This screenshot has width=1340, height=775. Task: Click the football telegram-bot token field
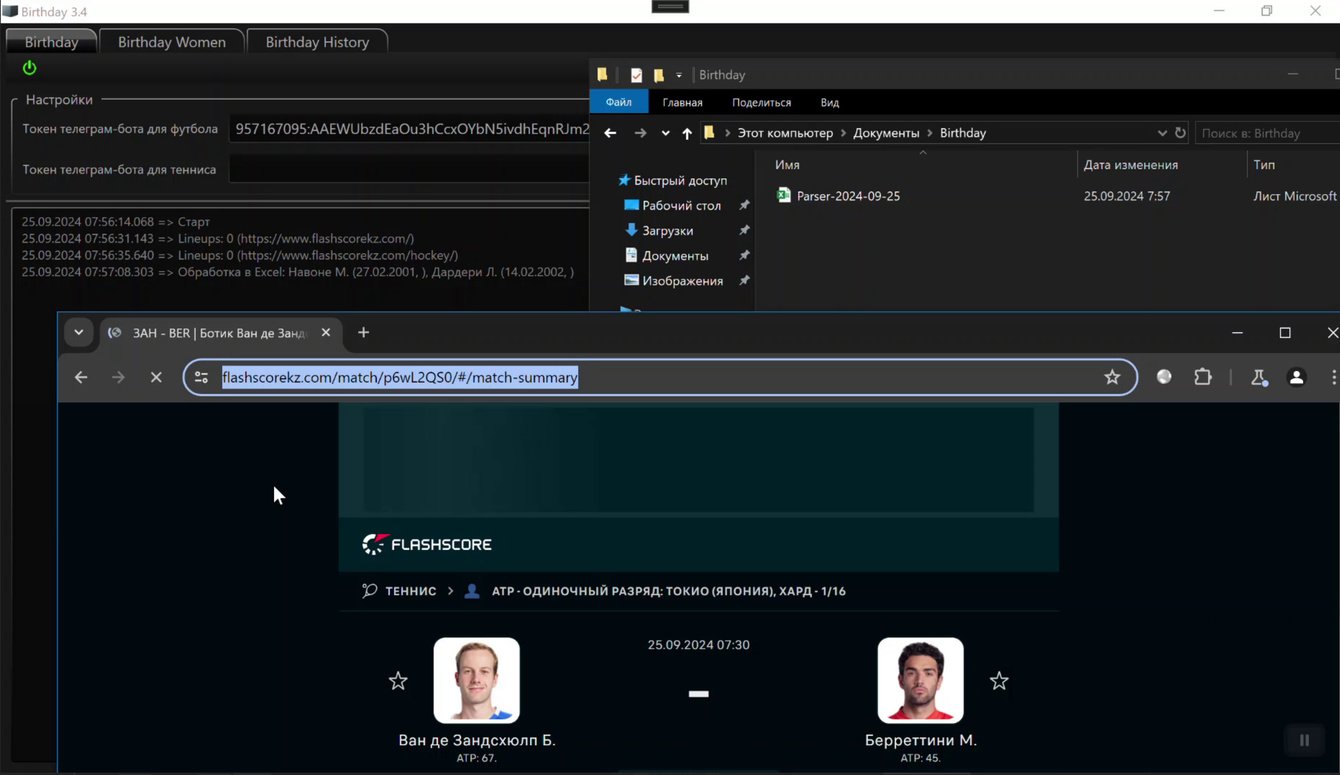[x=410, y=128]
